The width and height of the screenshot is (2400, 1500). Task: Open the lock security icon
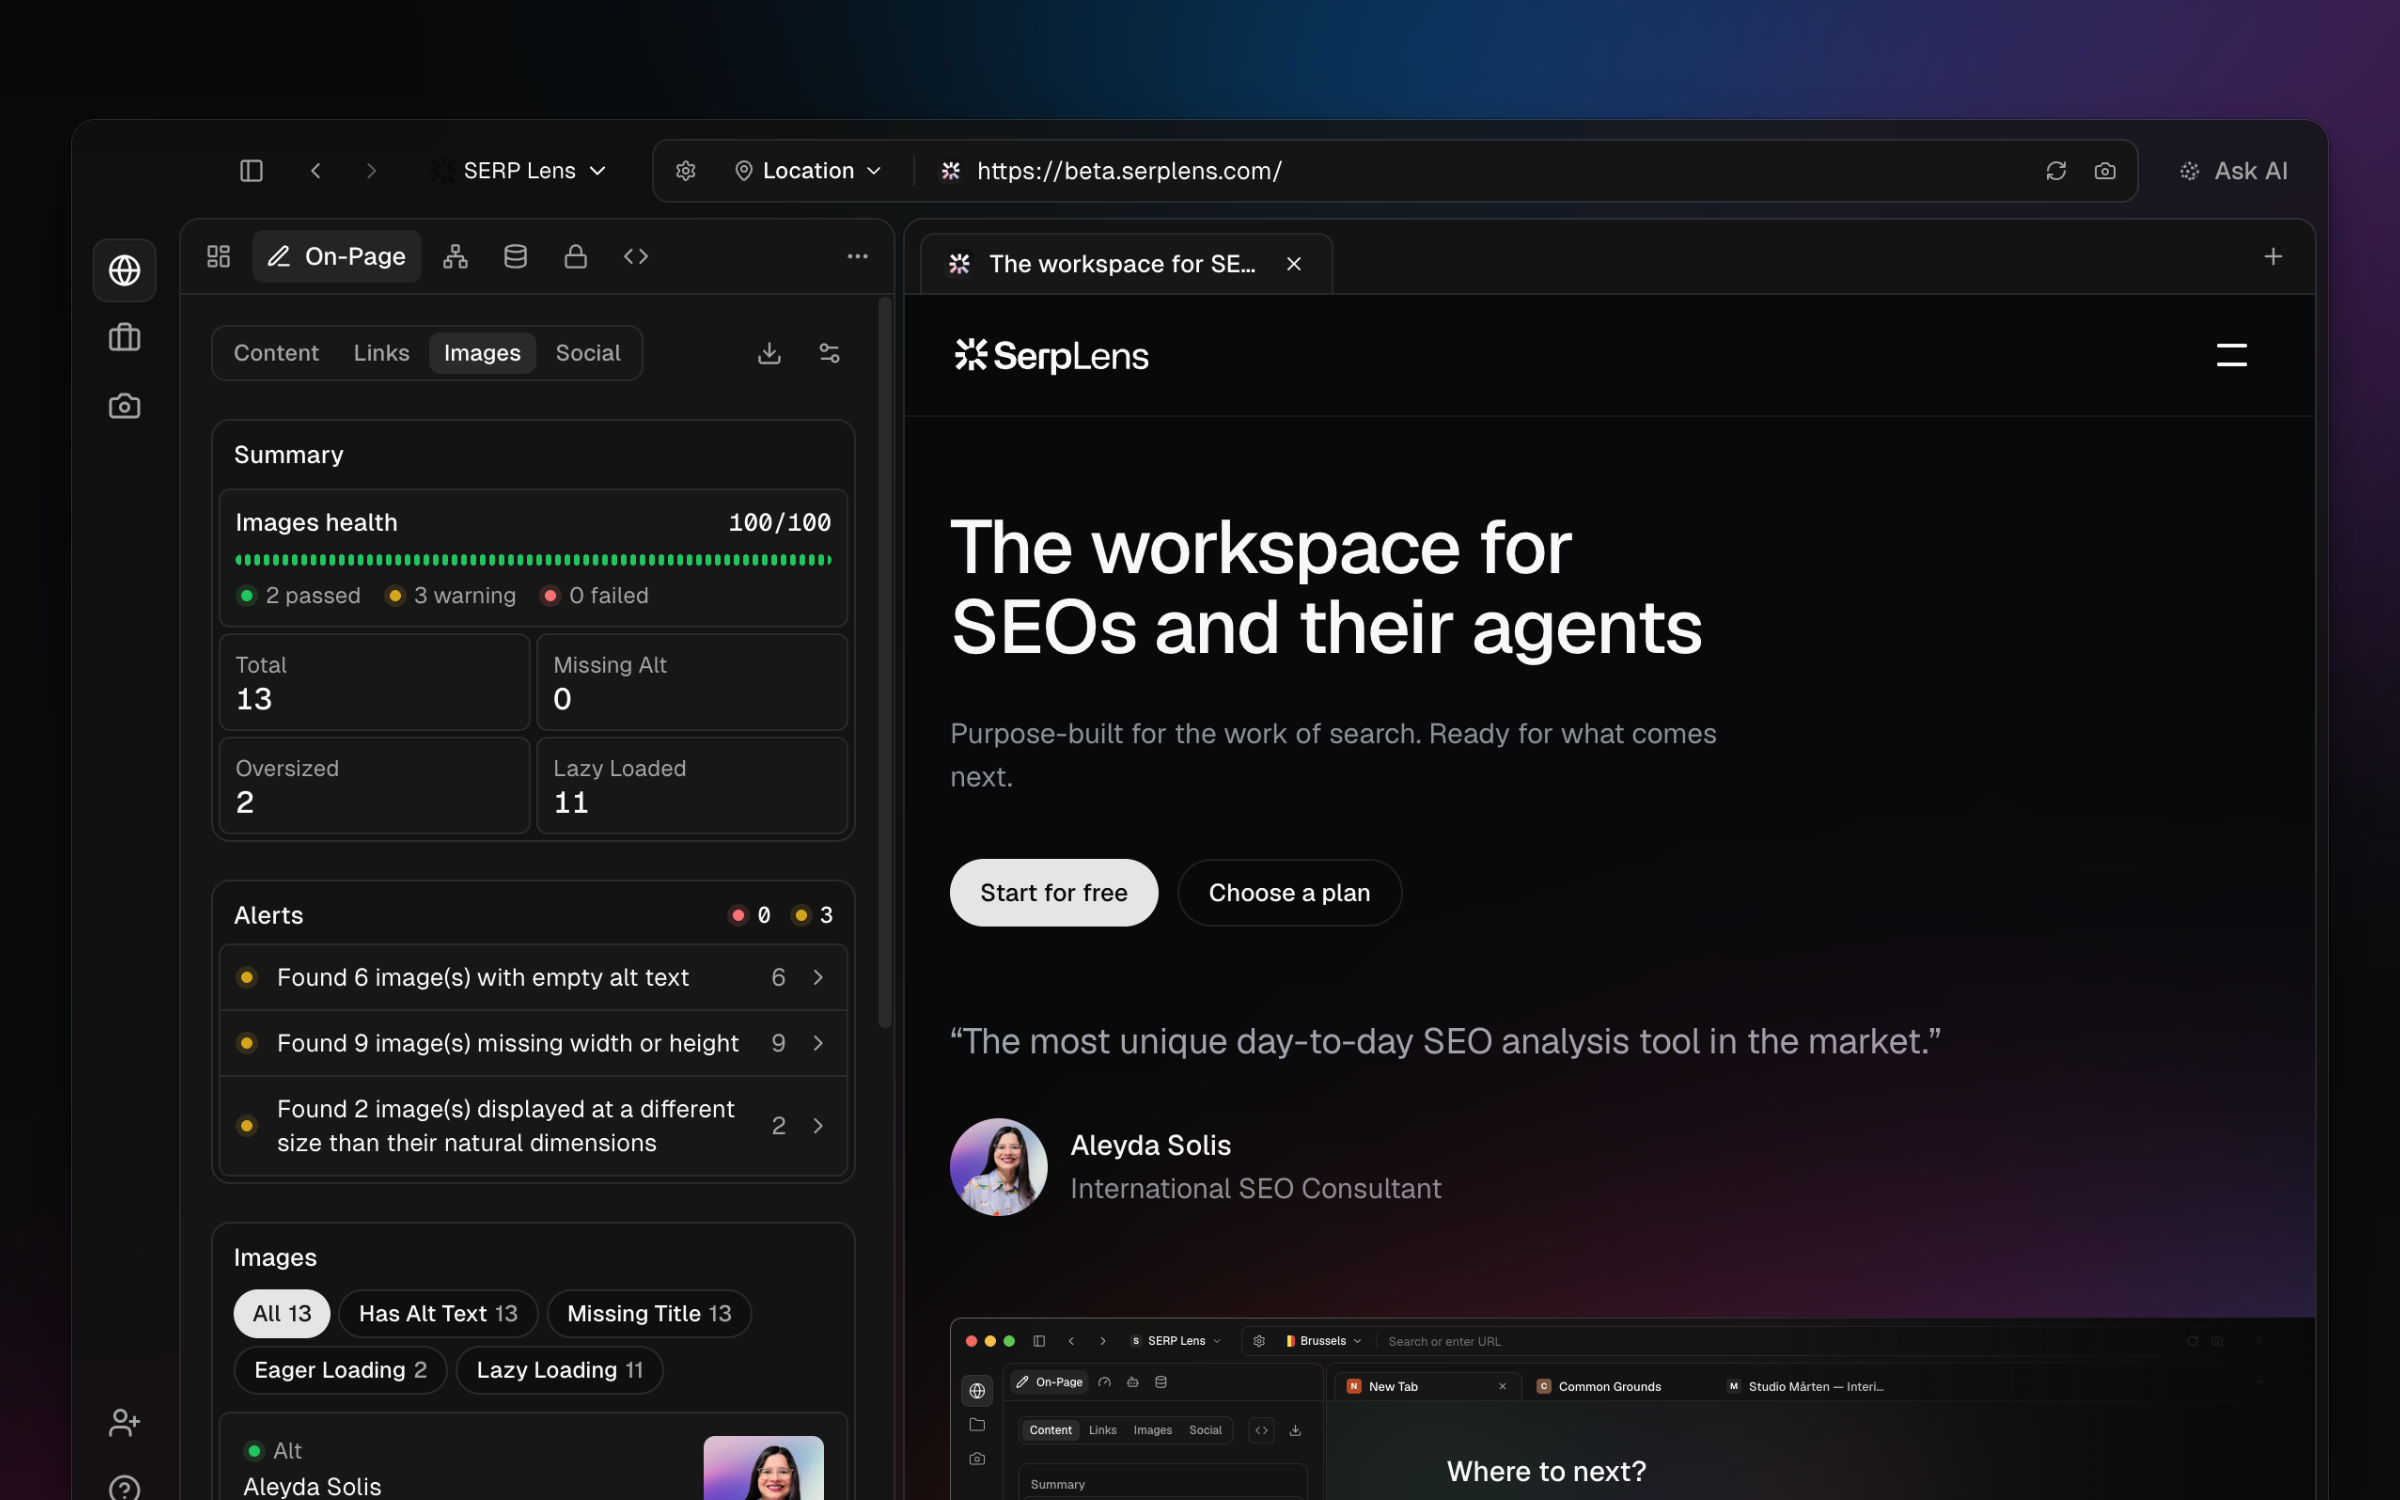coord(576,257)
